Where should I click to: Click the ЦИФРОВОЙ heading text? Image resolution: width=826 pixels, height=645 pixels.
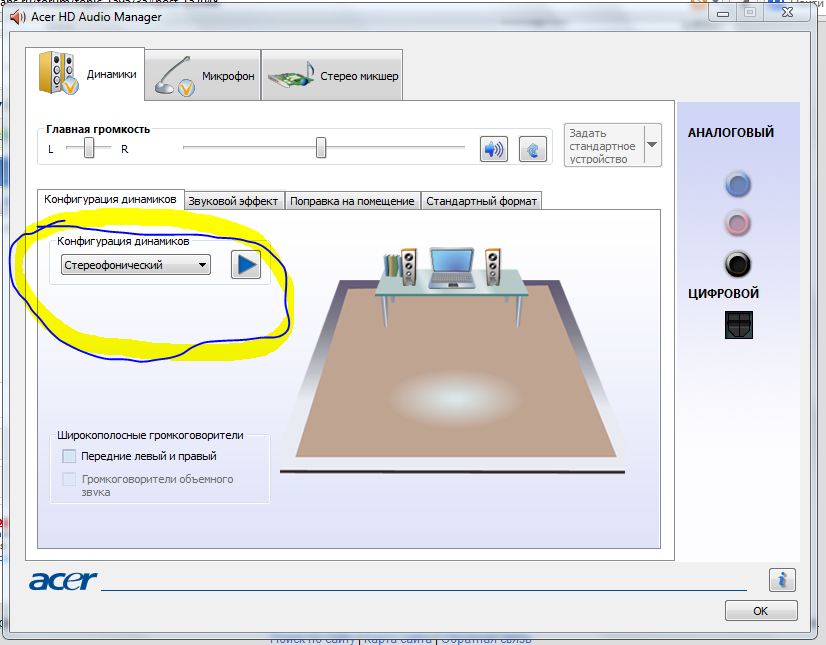coord(723,293)
